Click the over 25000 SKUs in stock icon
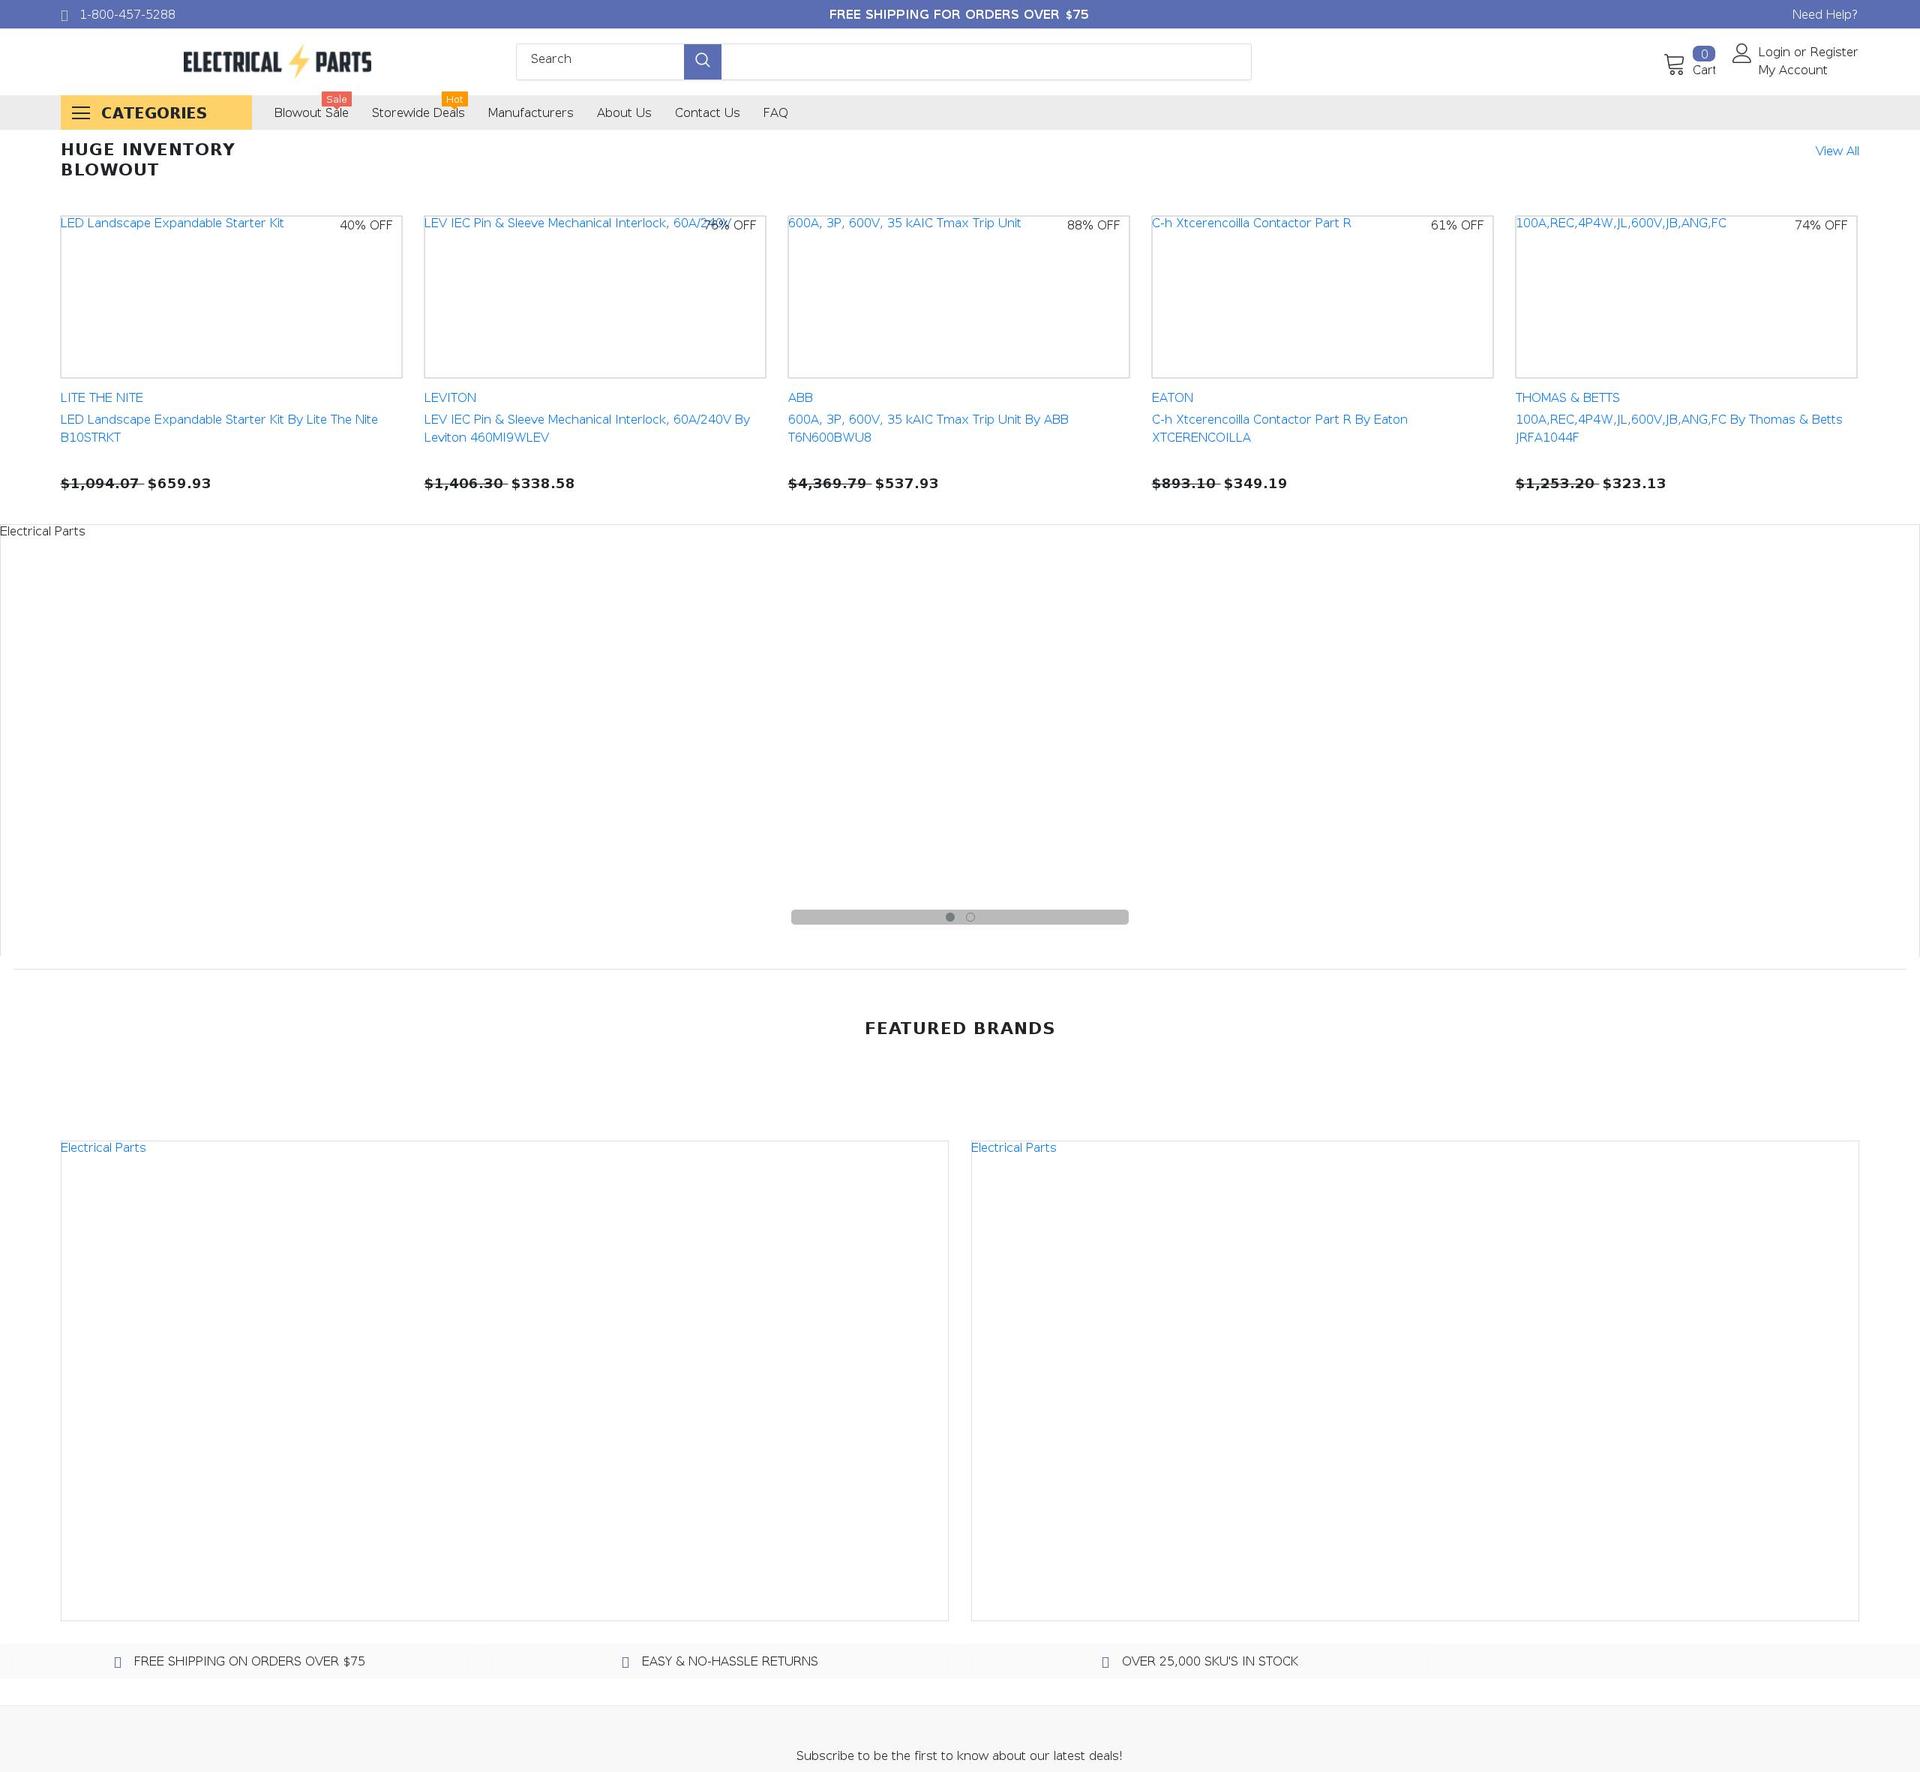Screen dimensions: 1920x1772 (1104, 1662)
